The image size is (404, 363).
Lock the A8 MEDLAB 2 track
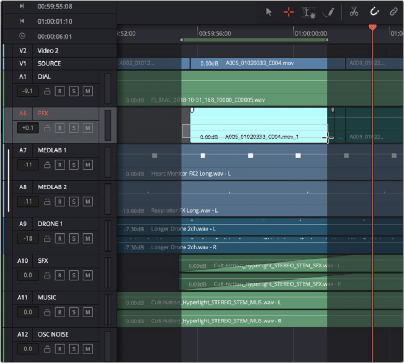pos(47,202)
